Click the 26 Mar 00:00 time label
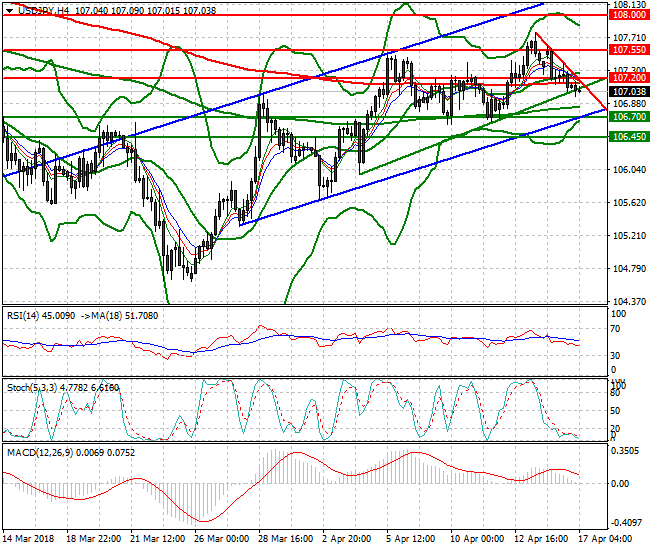Screen dimensions: 650x550 [221, 539]
